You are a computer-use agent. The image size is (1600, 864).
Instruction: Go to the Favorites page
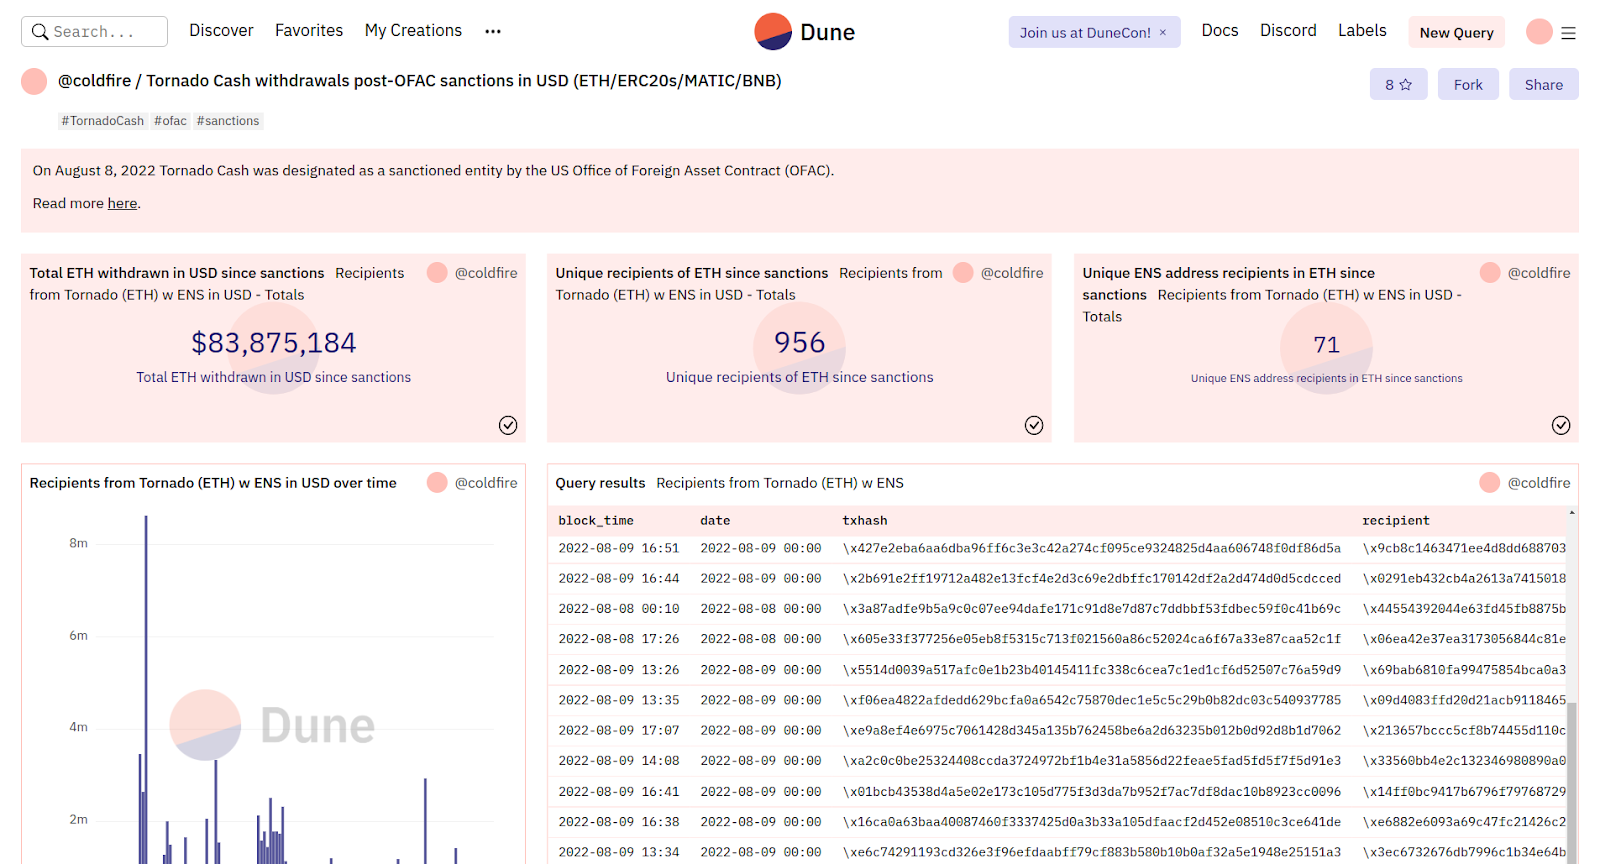coord(309,31)
